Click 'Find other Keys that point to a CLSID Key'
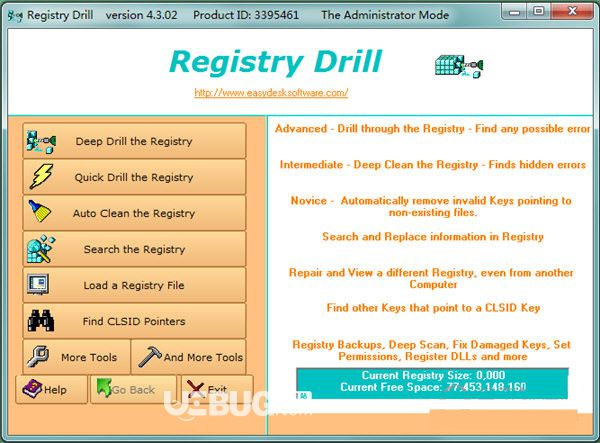 point(433,308)
